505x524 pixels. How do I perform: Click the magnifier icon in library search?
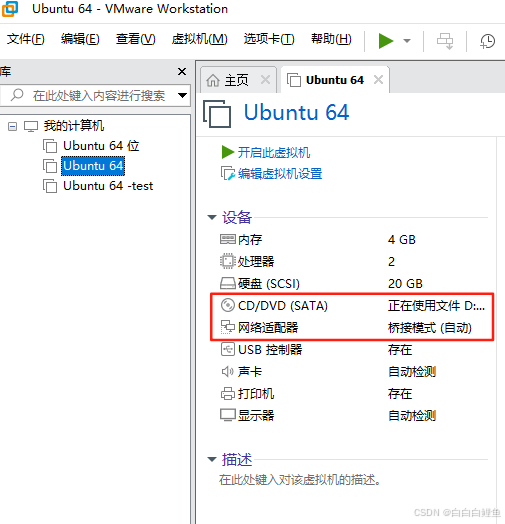click(x=17, y=95)
